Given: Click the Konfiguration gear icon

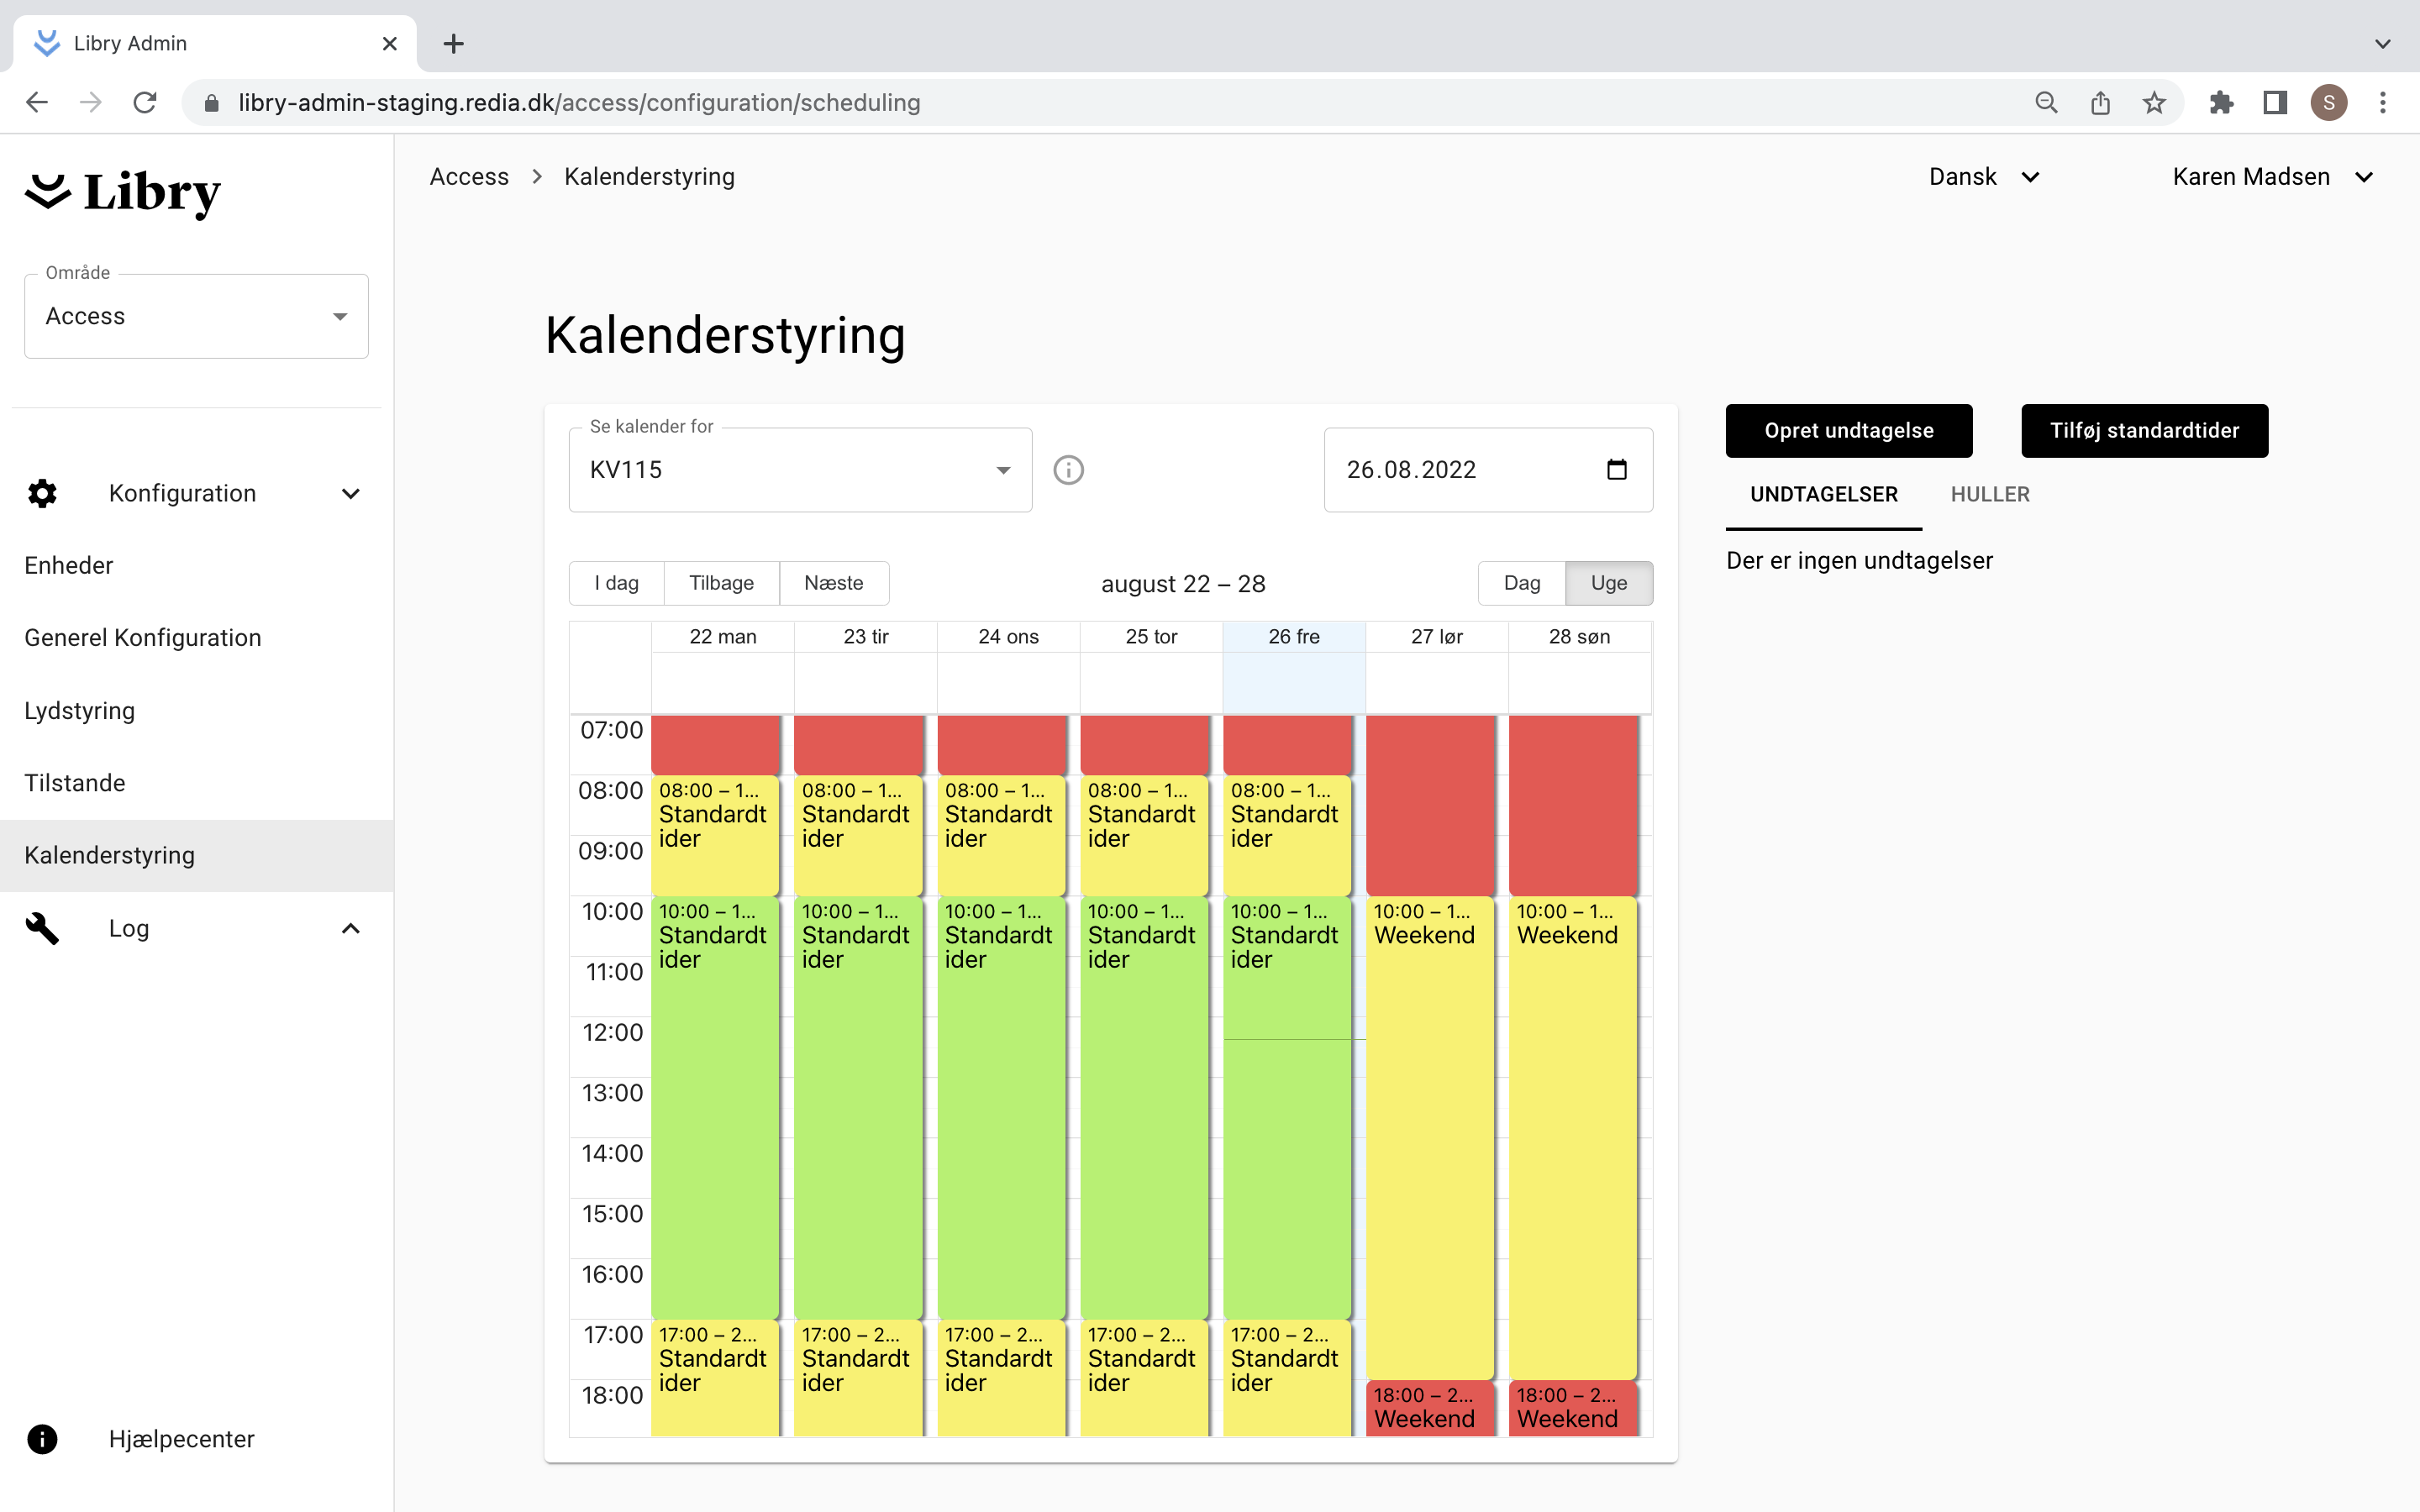Looking at the screenshot, I should click(42, 493).
